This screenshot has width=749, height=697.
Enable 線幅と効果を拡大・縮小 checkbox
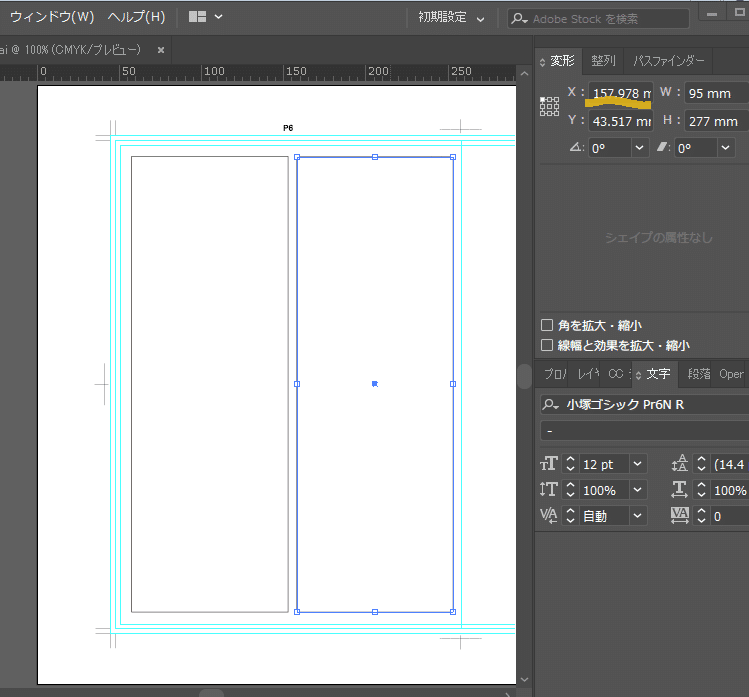547,345
